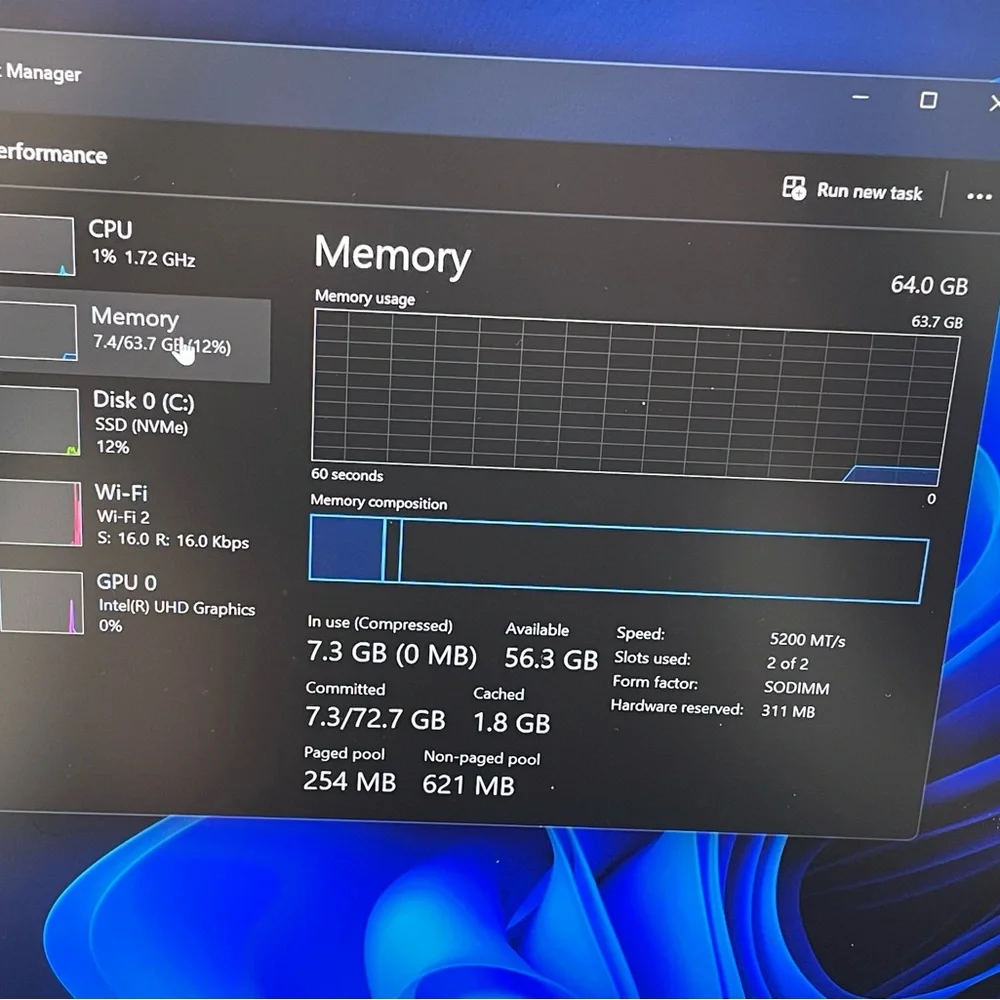Image resolution: width=1000 pixels, height=1000 pixels.
Task: Click the Non-paged pool label
Action: click(x=482, y=758)
